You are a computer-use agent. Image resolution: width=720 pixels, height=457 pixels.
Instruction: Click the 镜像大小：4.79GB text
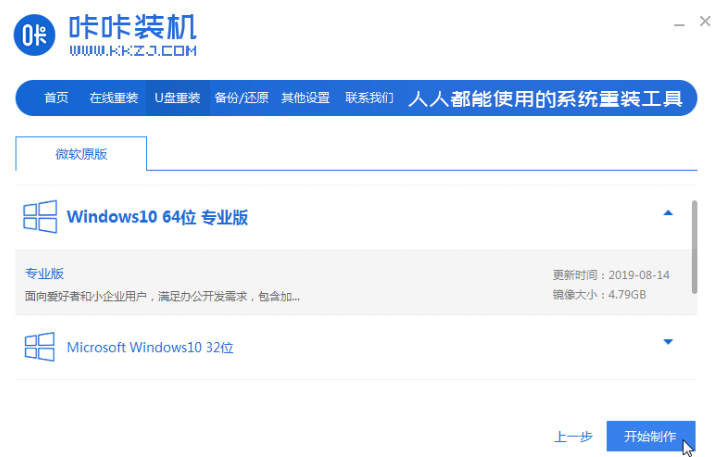pyautogui.click(x=599, y=294)
